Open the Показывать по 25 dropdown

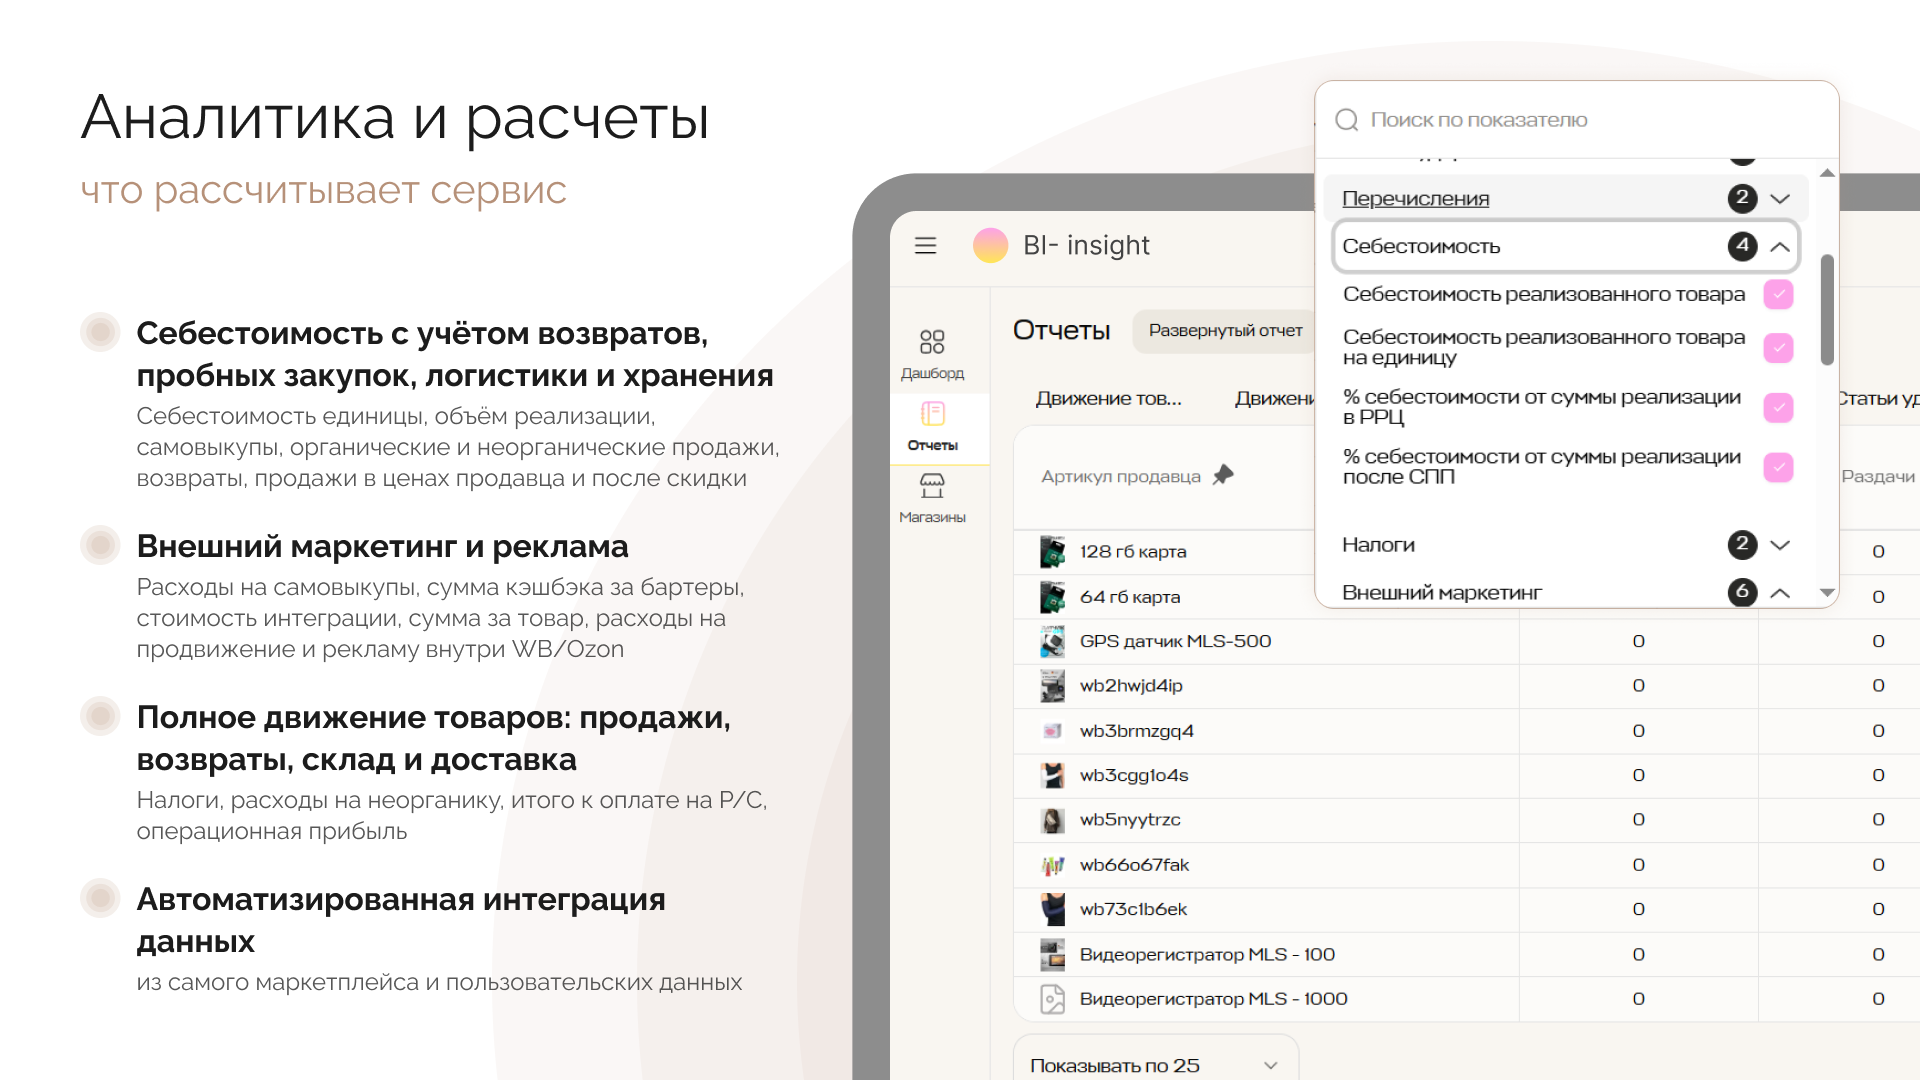tap(1155, 1065)
